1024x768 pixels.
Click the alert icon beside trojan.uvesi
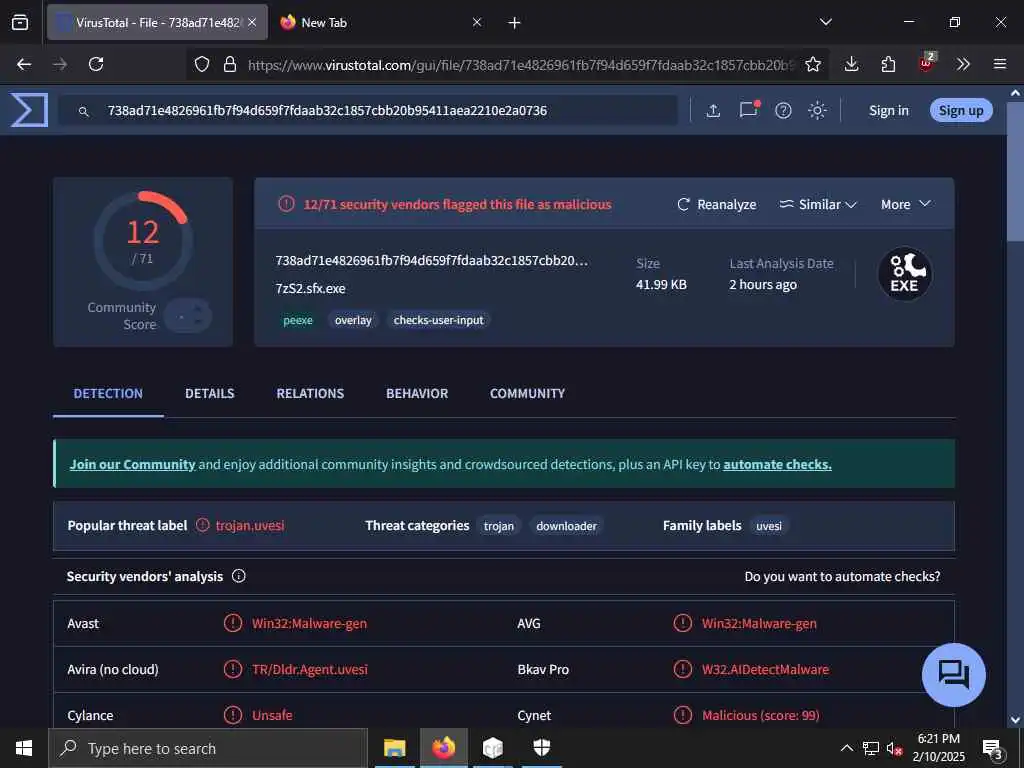[203, 525]
